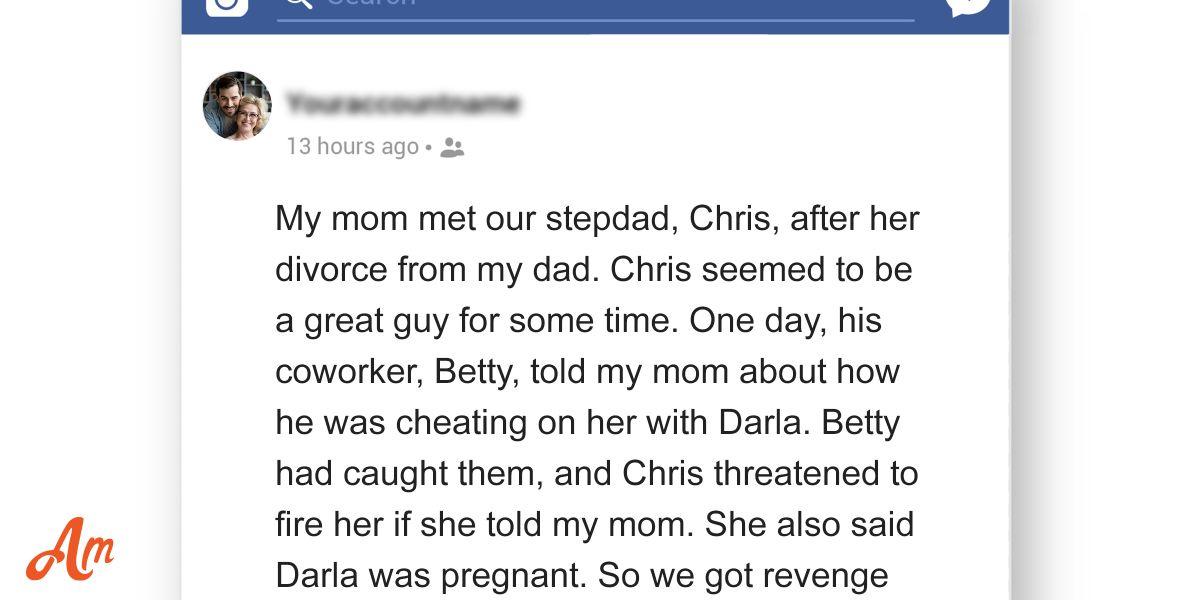Click the line 'had caught them, and Chris'
Viewport: 1200px width, 600px height.
pyautogui.click(x=597, y=473)
